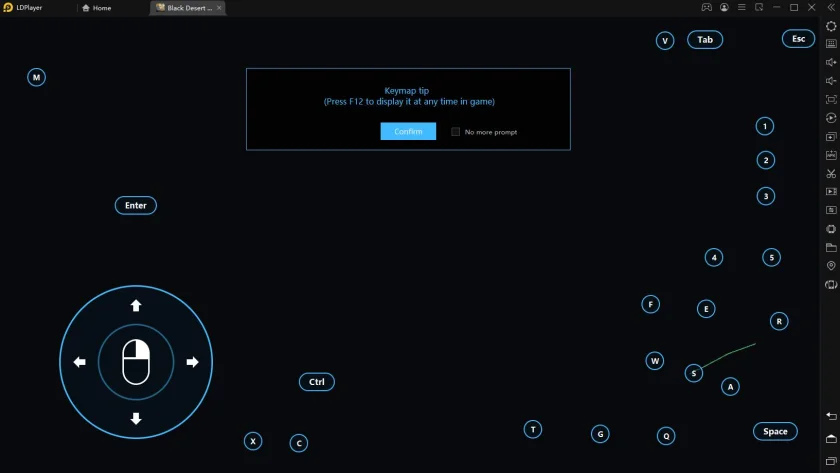Click the C key marker

299,444
